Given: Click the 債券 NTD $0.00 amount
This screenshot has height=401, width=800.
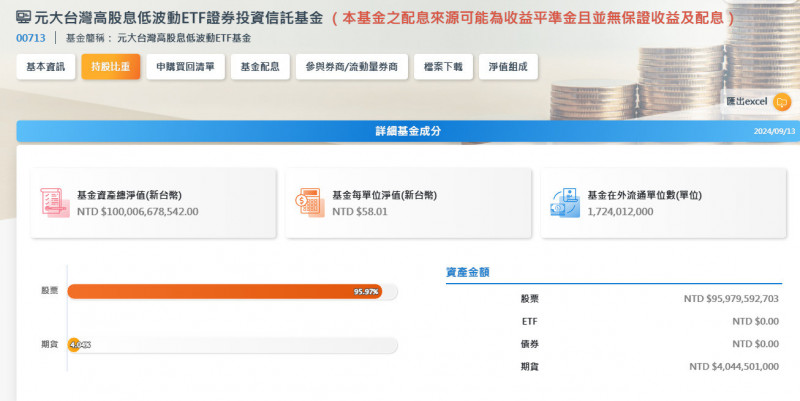Looking at the screenshot, I should pos(756,344).
